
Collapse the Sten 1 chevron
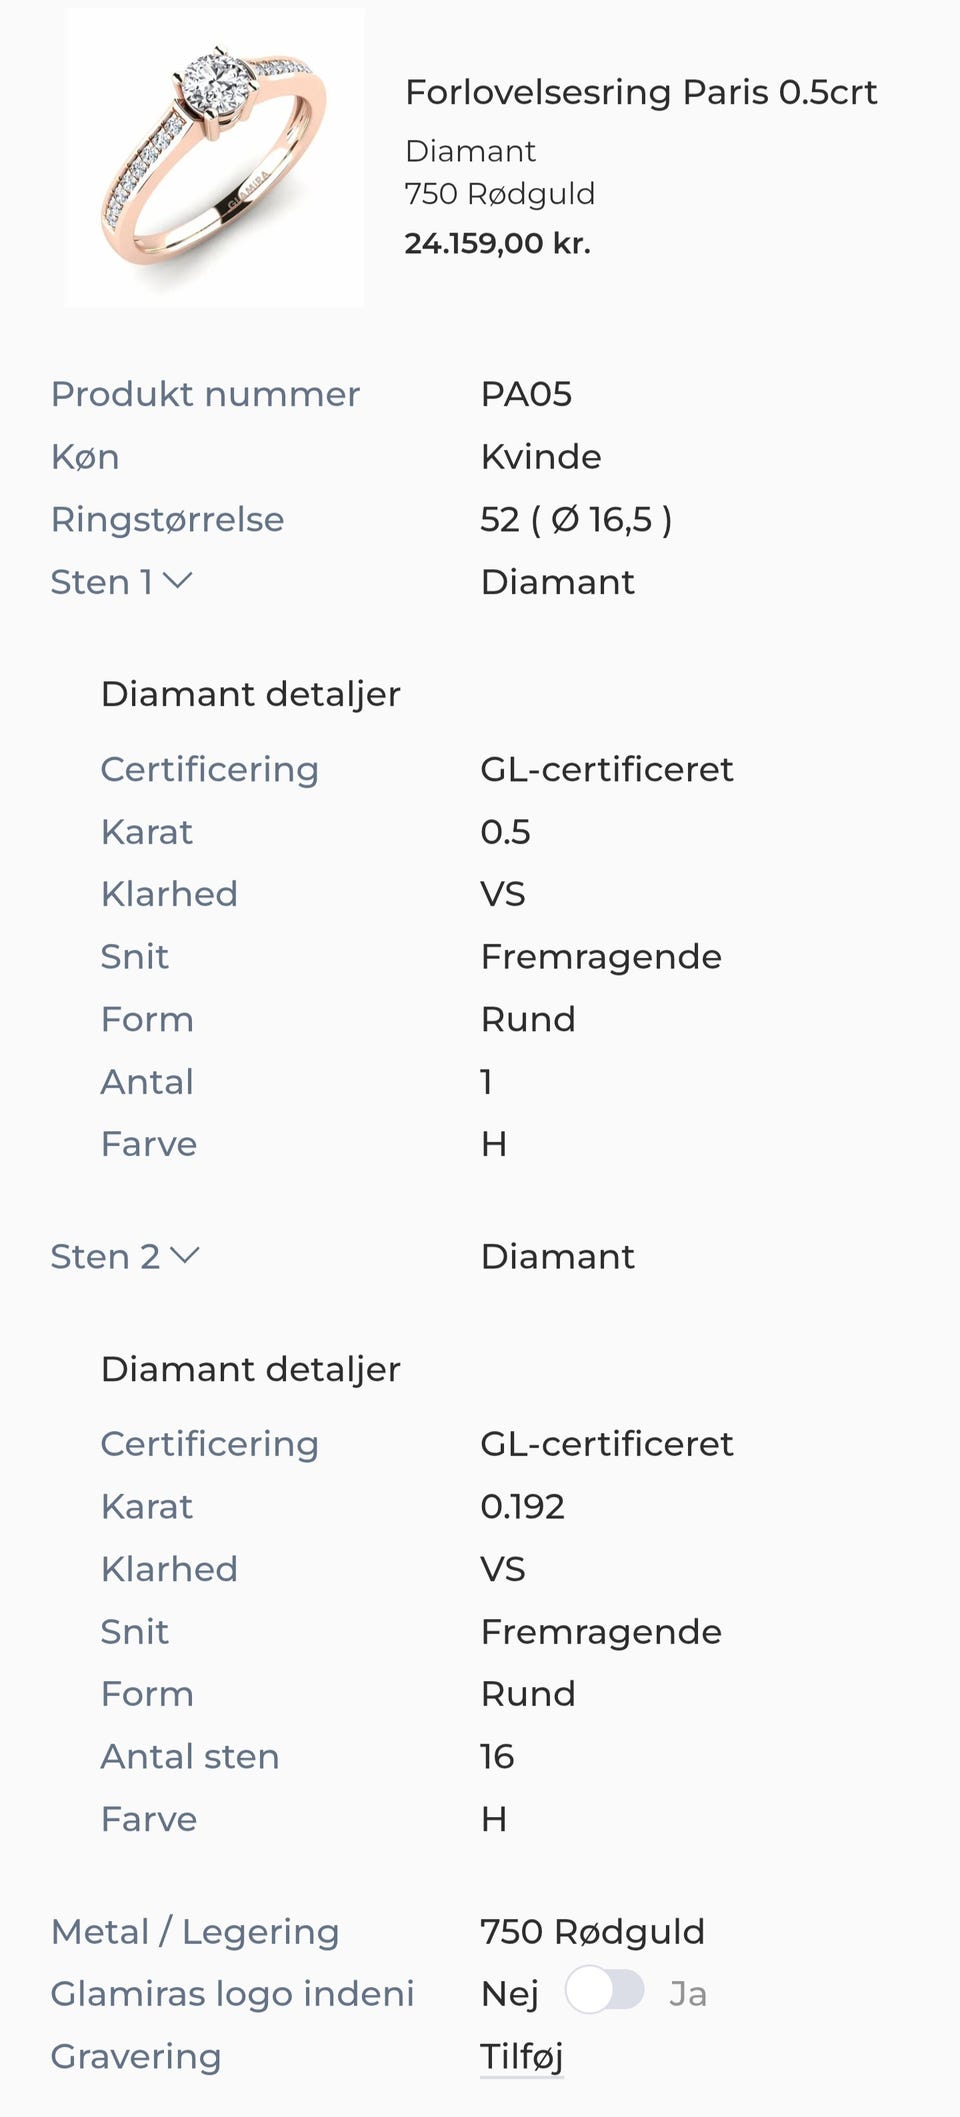177,581
